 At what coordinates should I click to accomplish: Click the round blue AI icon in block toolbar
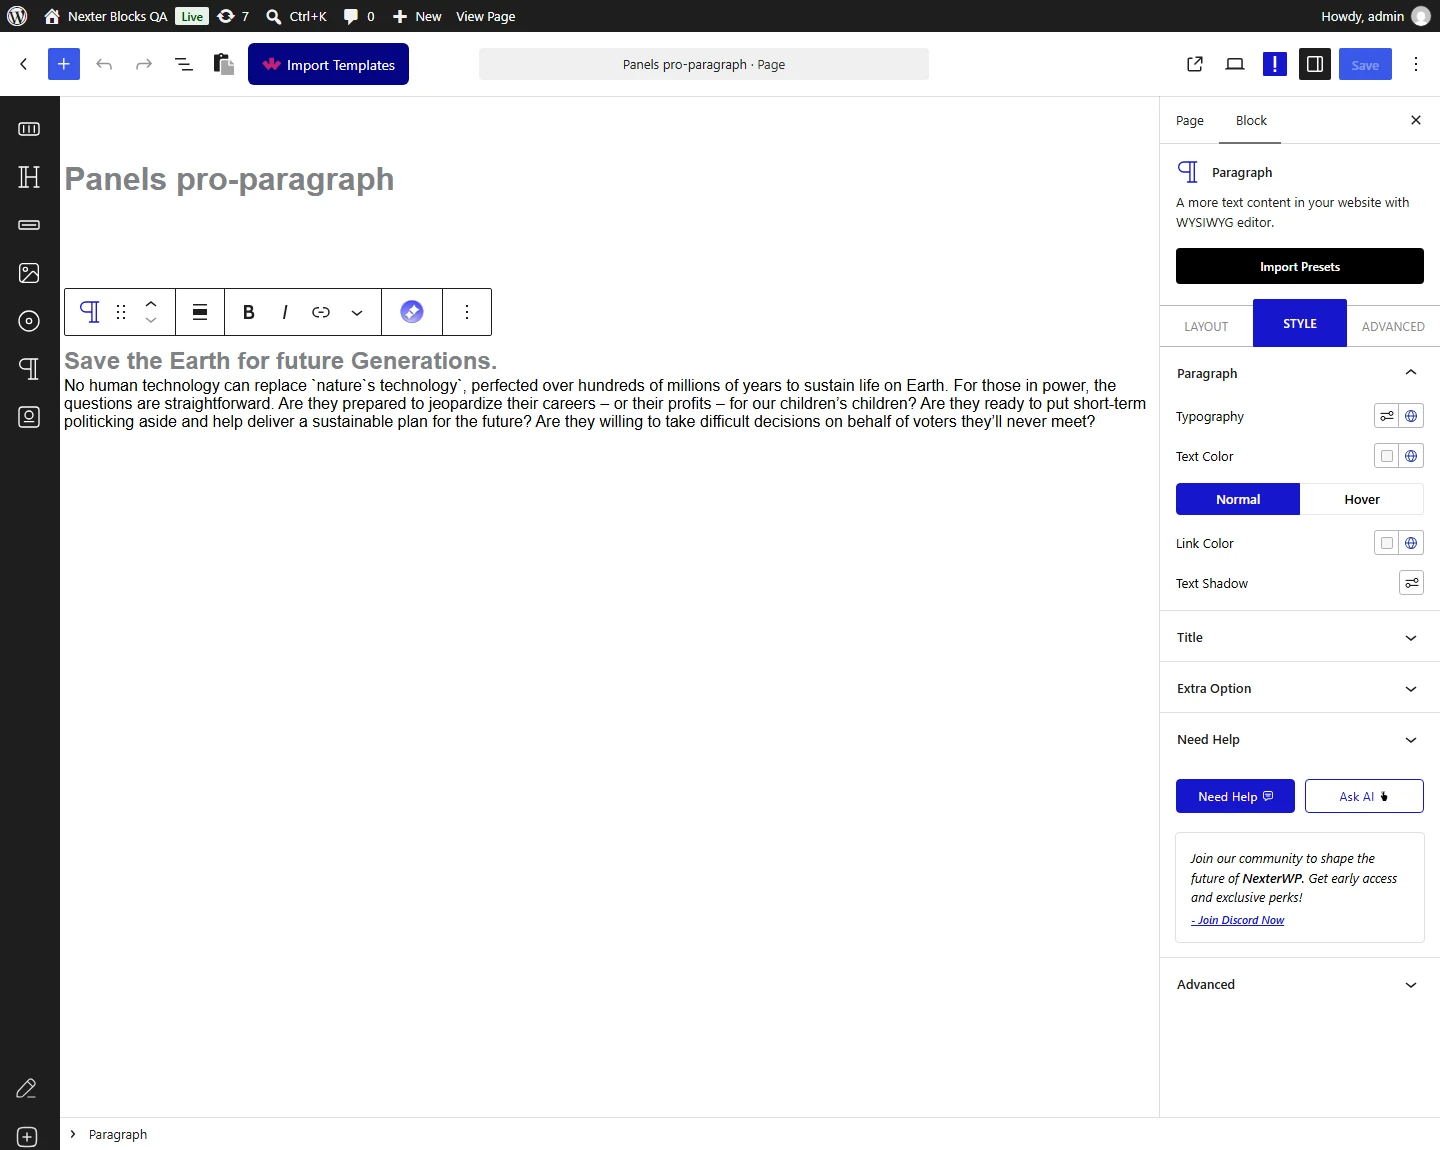point(412,312)
